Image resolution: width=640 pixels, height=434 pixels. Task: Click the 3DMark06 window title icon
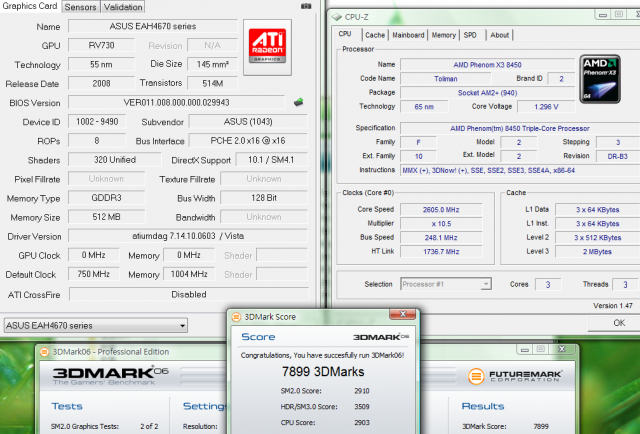point(44,352)
